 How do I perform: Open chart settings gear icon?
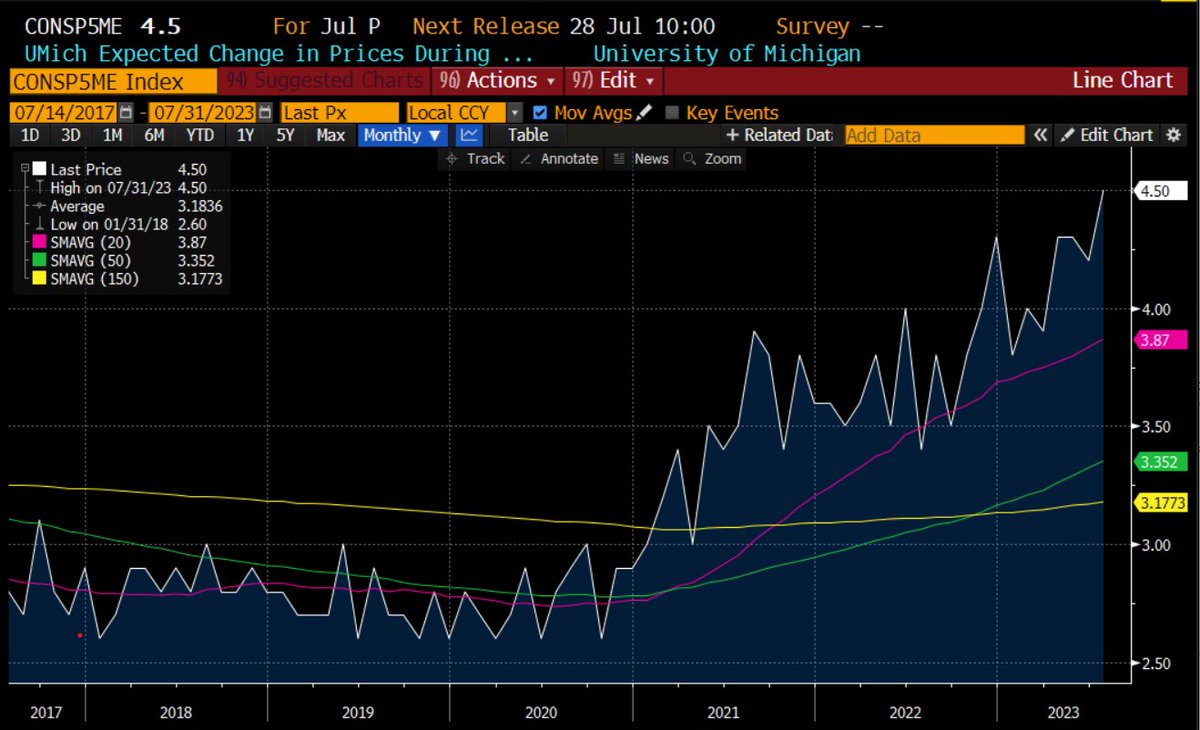tap(1174, 135)
